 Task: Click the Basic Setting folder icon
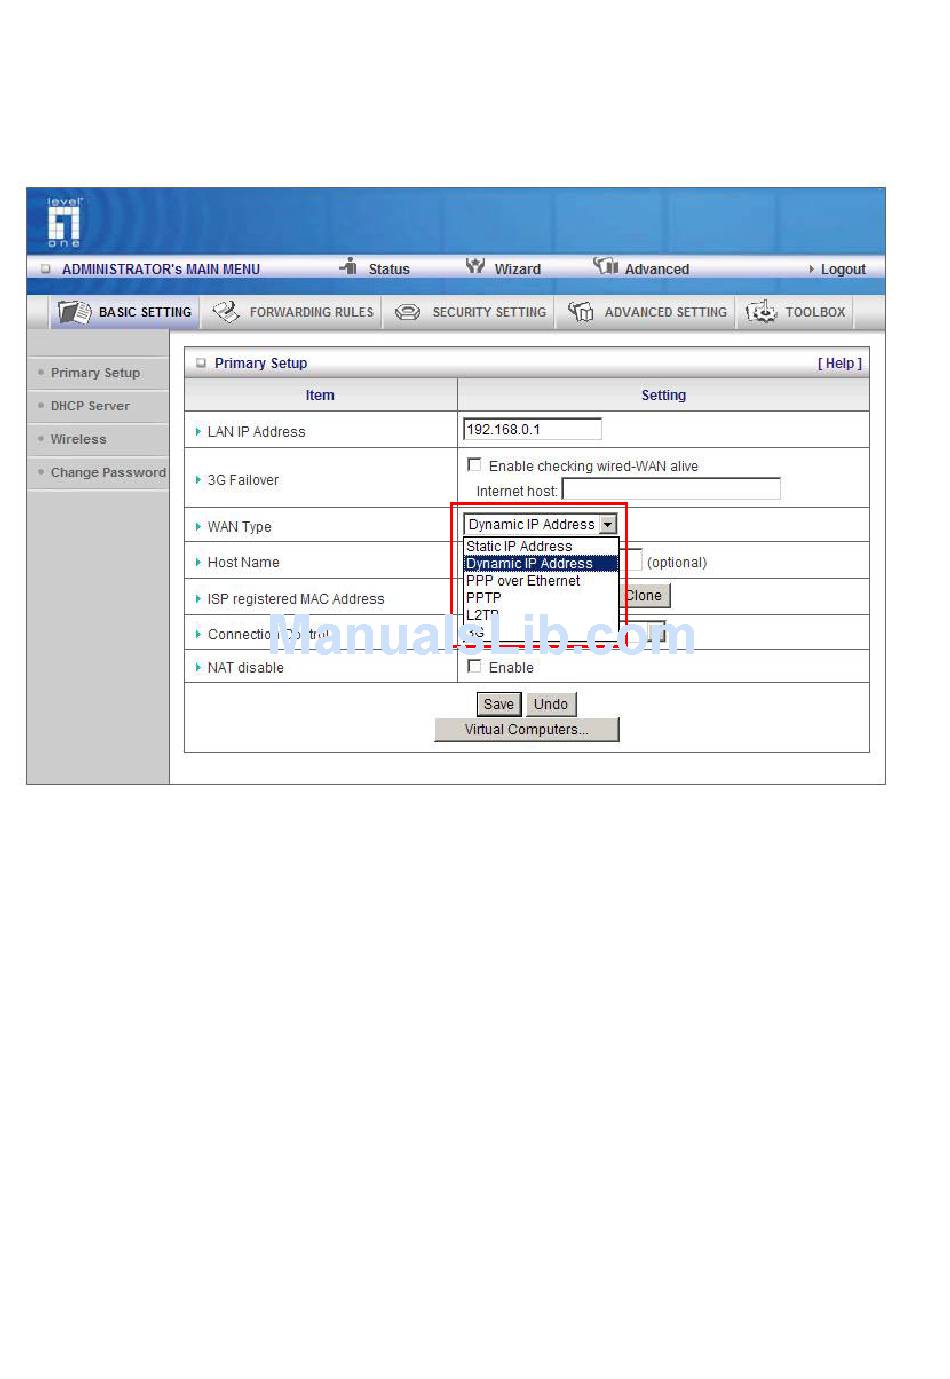pyautogui.click(x=74, y=312)
